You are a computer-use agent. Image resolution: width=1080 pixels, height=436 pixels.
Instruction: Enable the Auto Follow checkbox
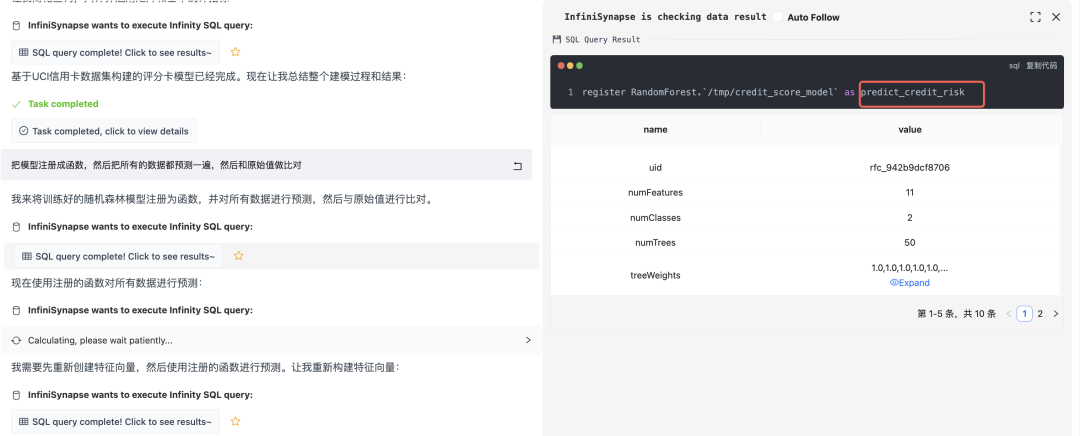click(x=777, y=17)
